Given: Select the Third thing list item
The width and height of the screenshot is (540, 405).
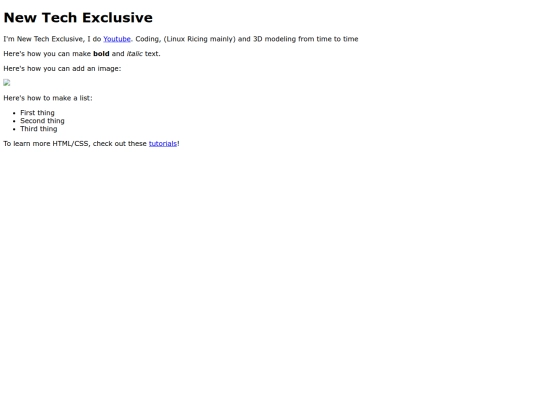Looking at the screenshot, I should click(39, 129).
